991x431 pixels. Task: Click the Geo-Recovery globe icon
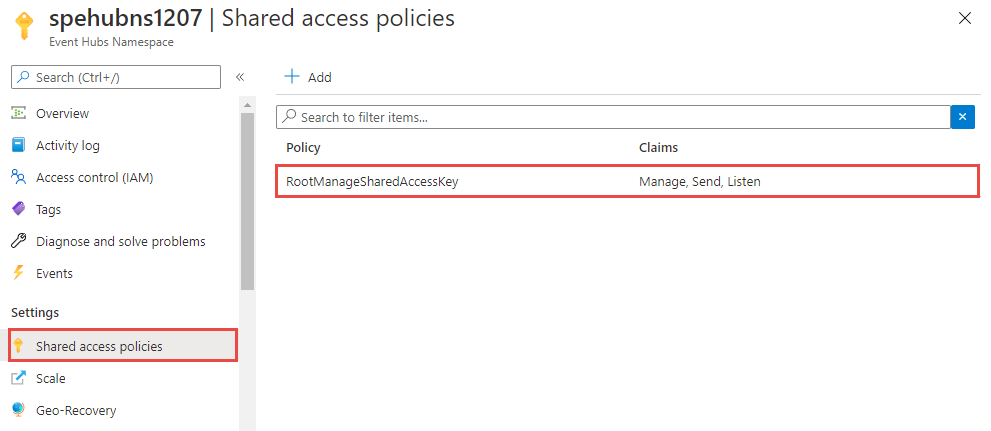pos(18,410)
